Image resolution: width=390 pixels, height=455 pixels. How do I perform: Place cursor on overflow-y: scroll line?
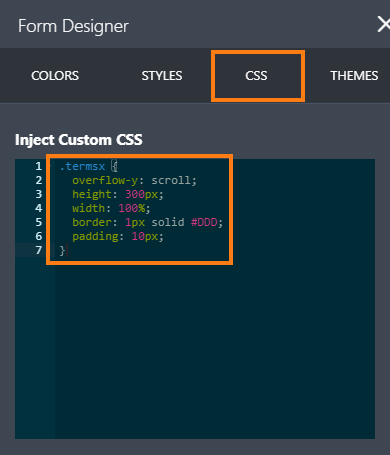tap(134, 180)
